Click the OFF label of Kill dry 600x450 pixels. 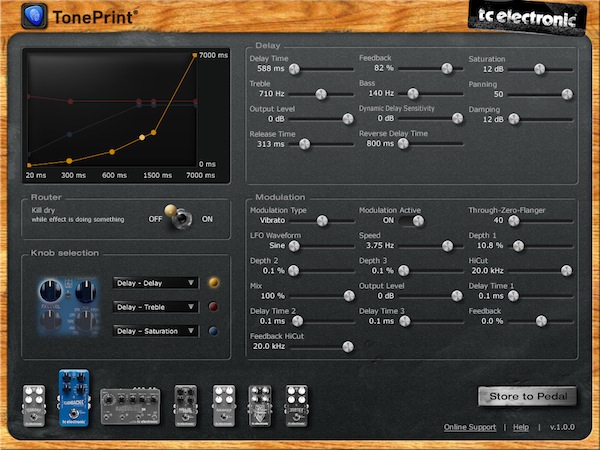[x=155, y=219]
